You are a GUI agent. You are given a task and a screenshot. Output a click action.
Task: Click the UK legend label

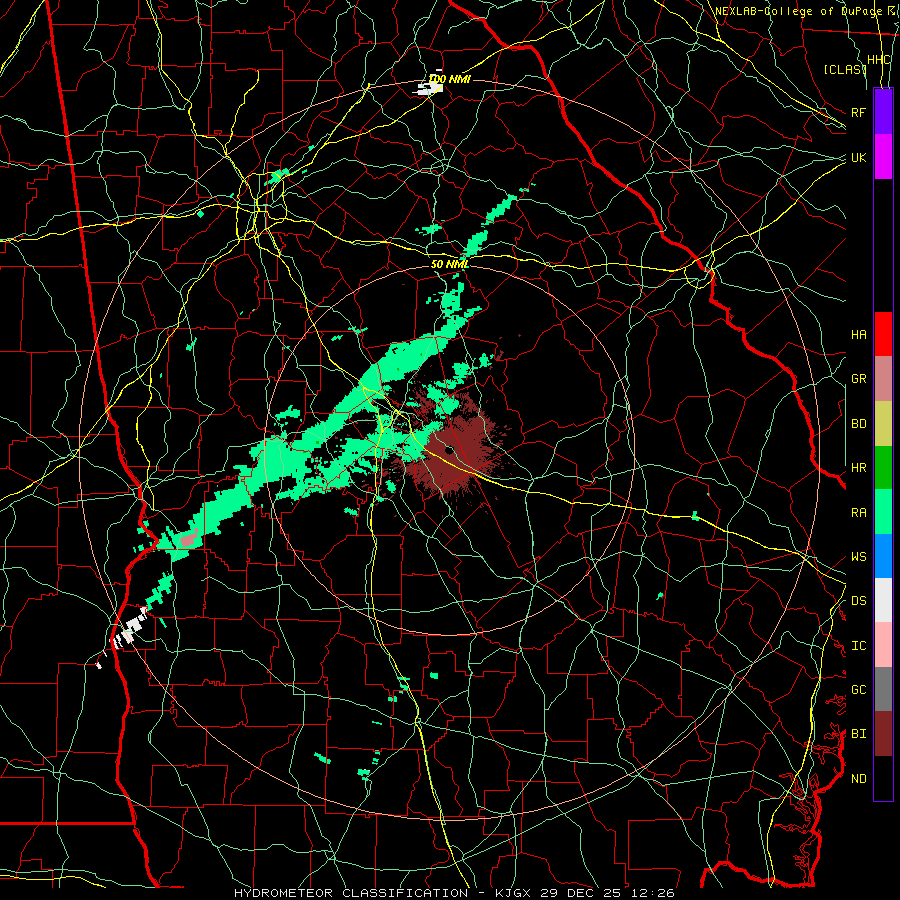coord(858,157)
